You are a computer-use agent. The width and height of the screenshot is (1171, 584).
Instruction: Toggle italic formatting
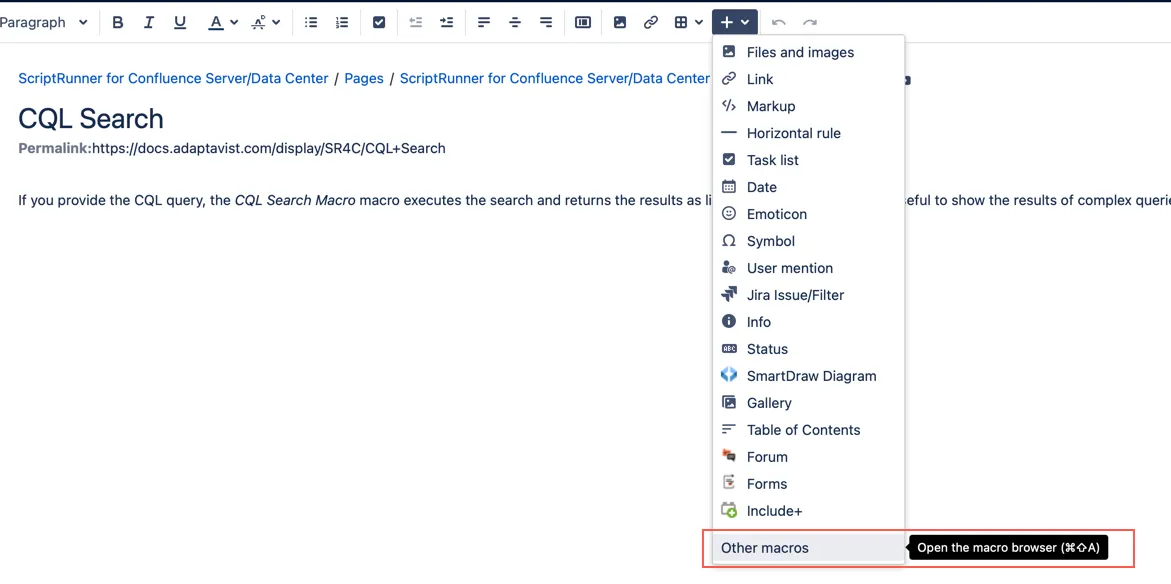[149, 22]
